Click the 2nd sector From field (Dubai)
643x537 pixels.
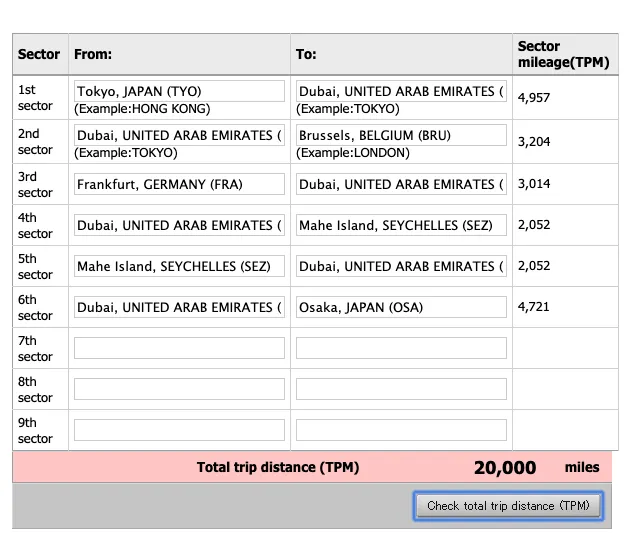point(179,135)
